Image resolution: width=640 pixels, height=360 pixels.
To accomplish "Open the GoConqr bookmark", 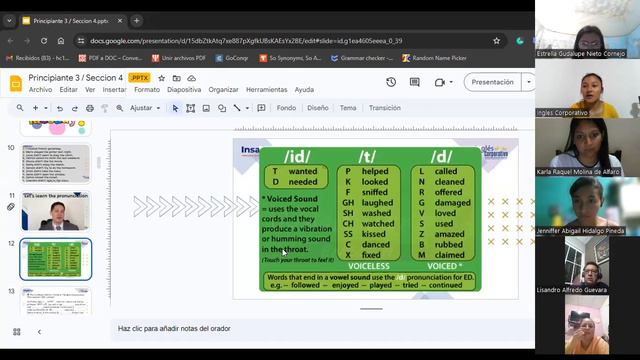I will tap(232, 58).
